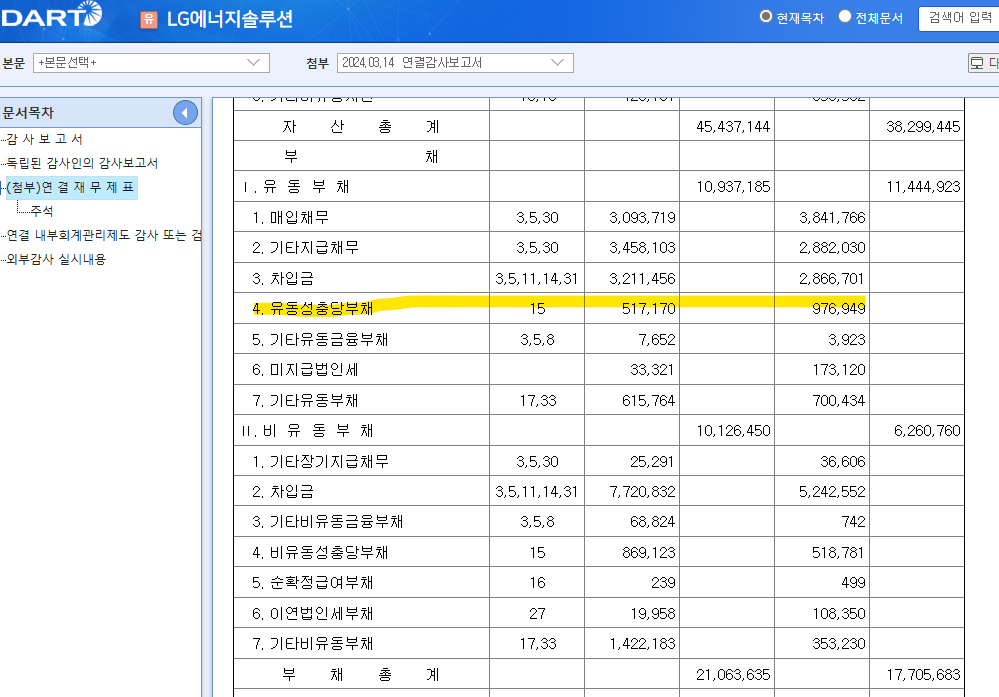Click the 5. 순확정급여부채 row label
This screenshot has width=999, height=697.
[313, 582]
